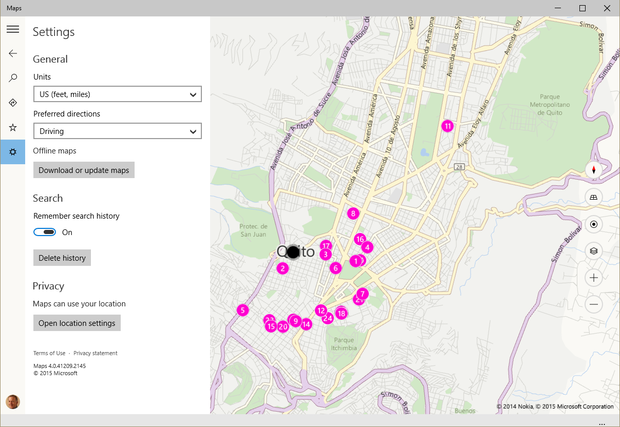This screenshot has width=620, height=427.
Task: Expand the Units dropdown
Action: [117, 94]
